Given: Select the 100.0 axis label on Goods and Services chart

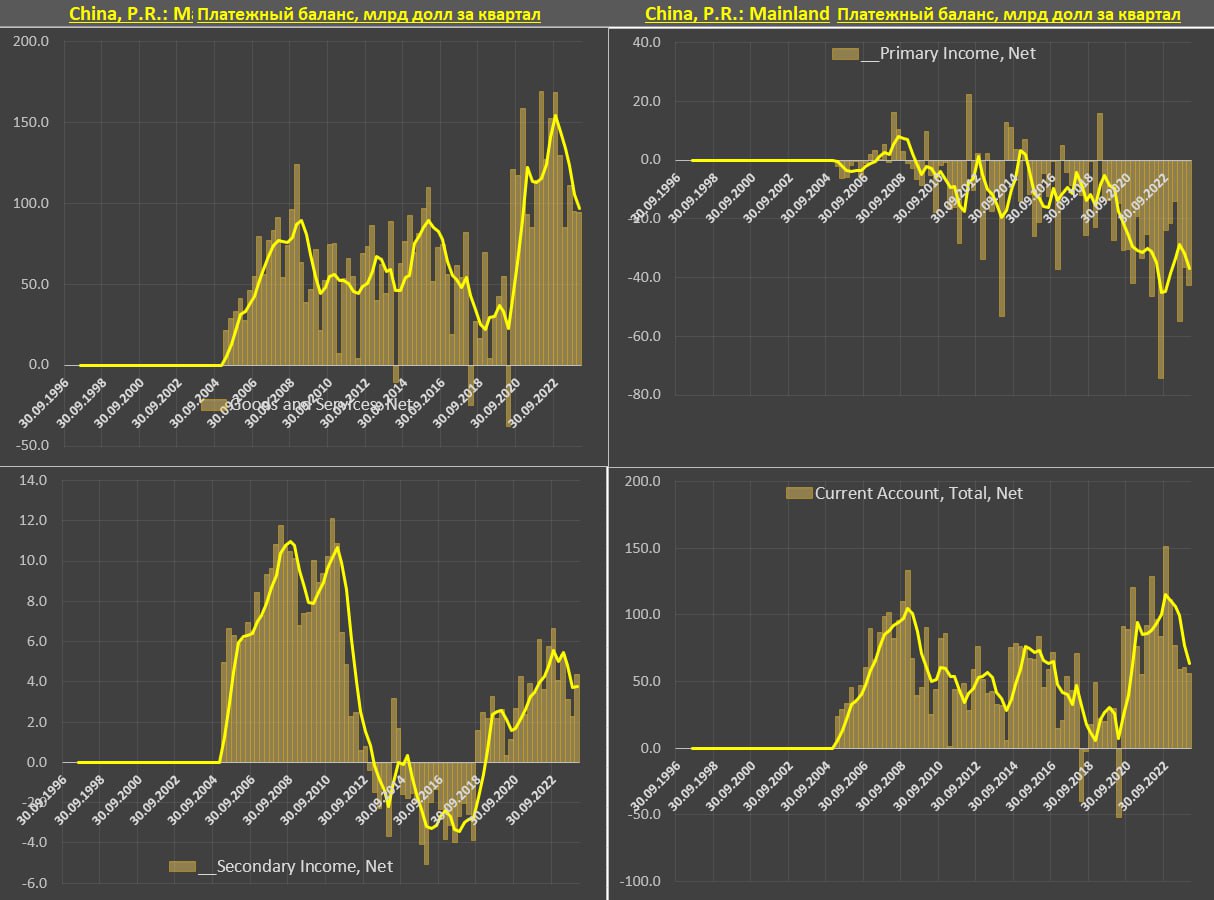Looking at the screenshot, I should tap(30, 203).
